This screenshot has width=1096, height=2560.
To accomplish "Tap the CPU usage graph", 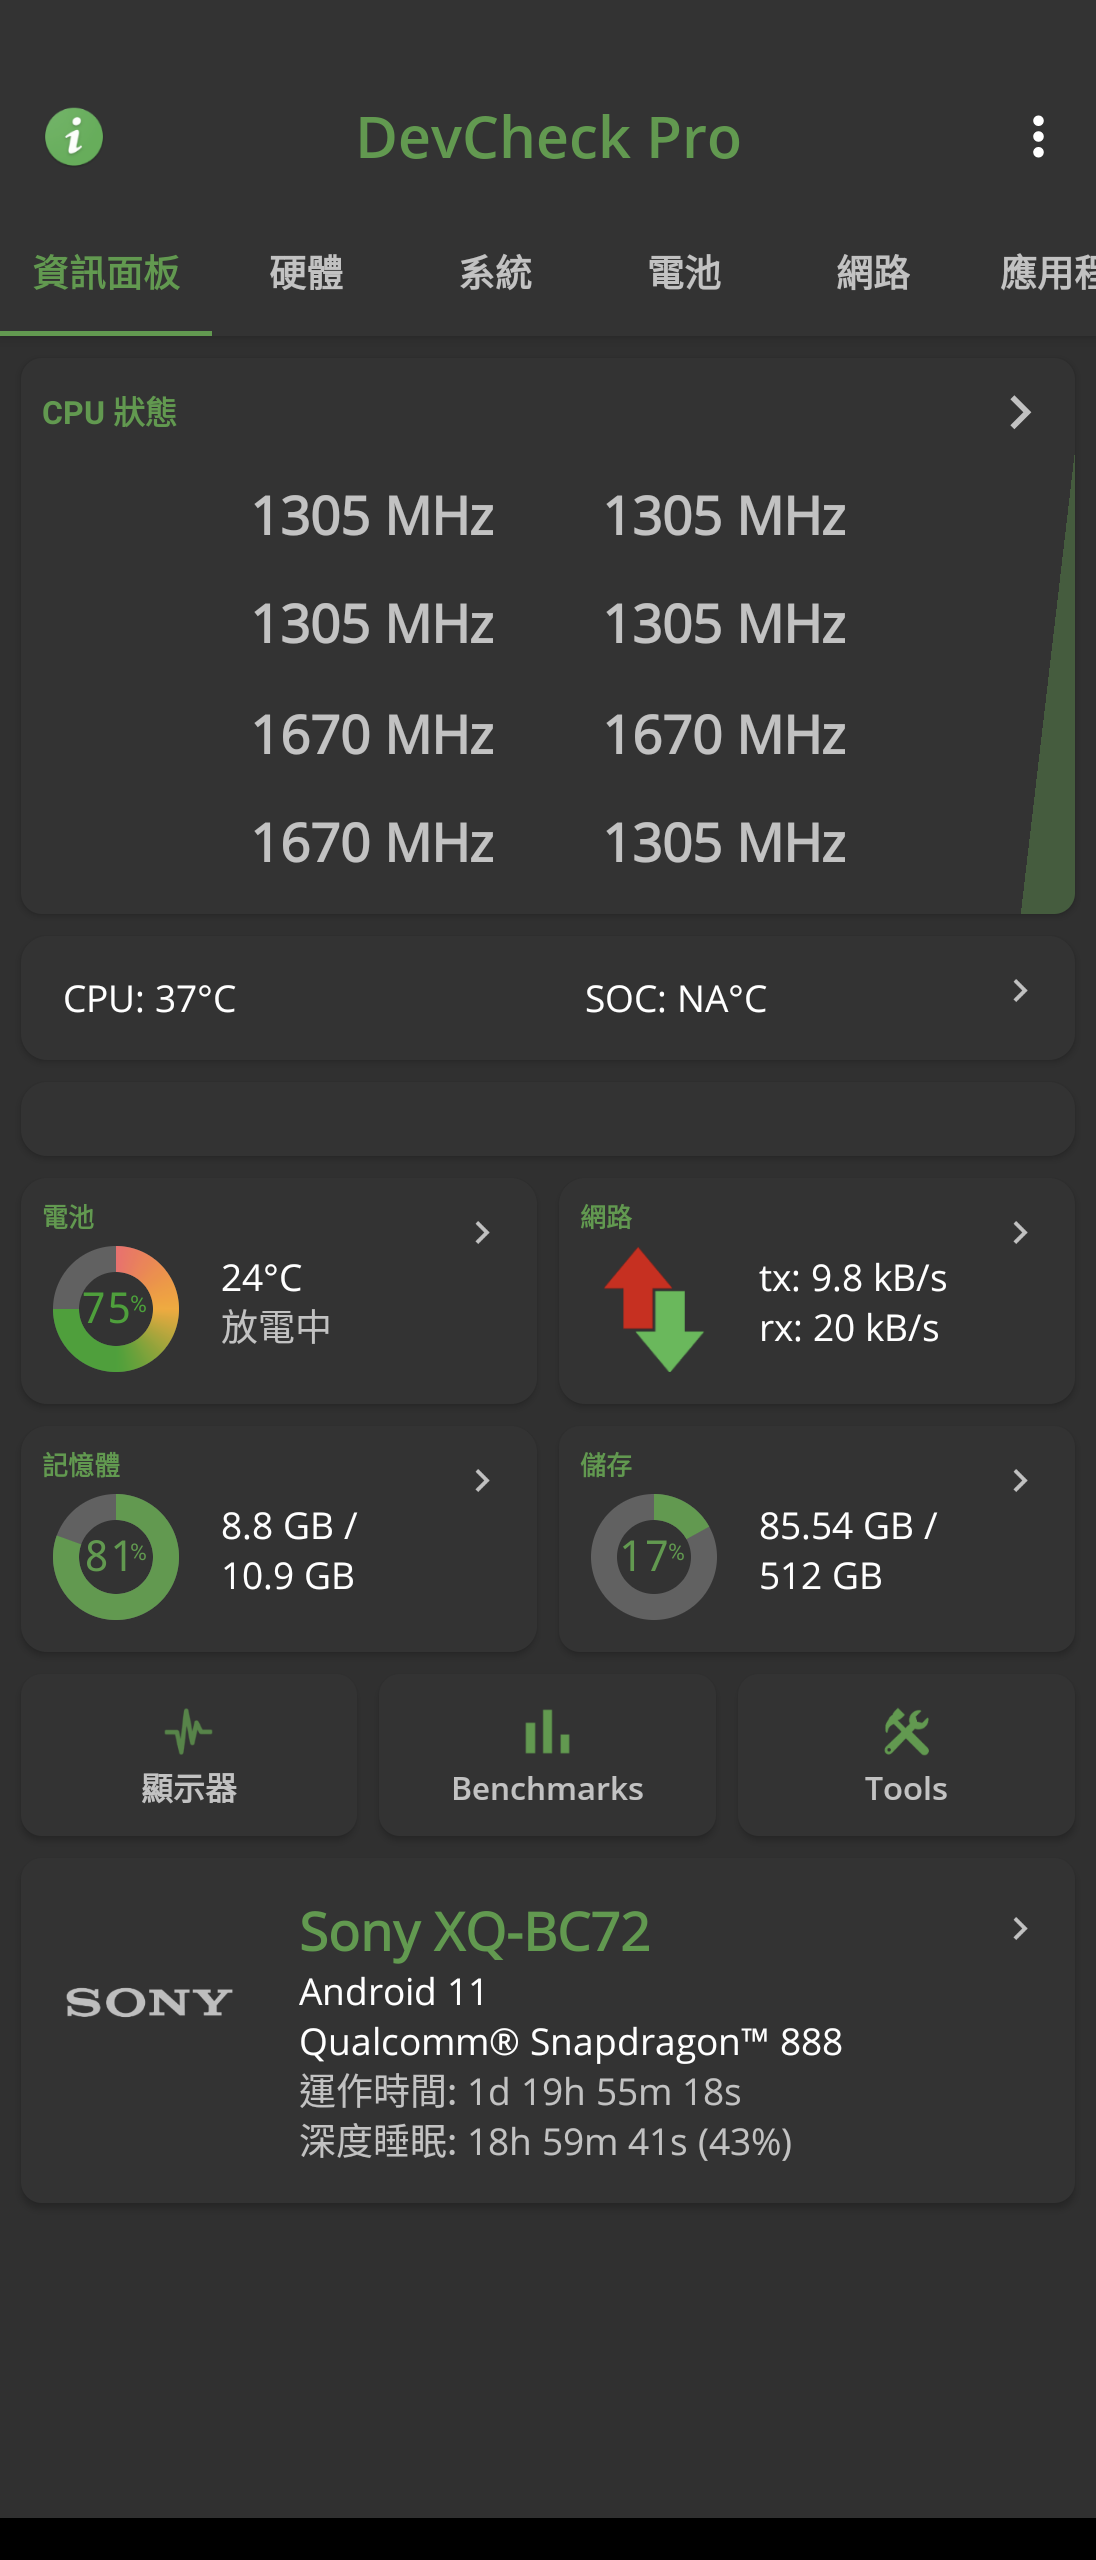I will 1050,684.
